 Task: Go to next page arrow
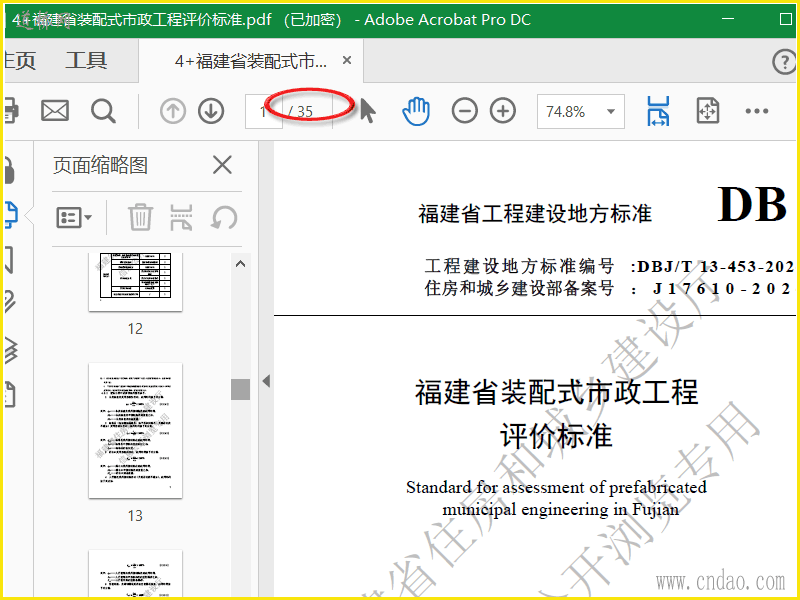click(x=211, y=111)
